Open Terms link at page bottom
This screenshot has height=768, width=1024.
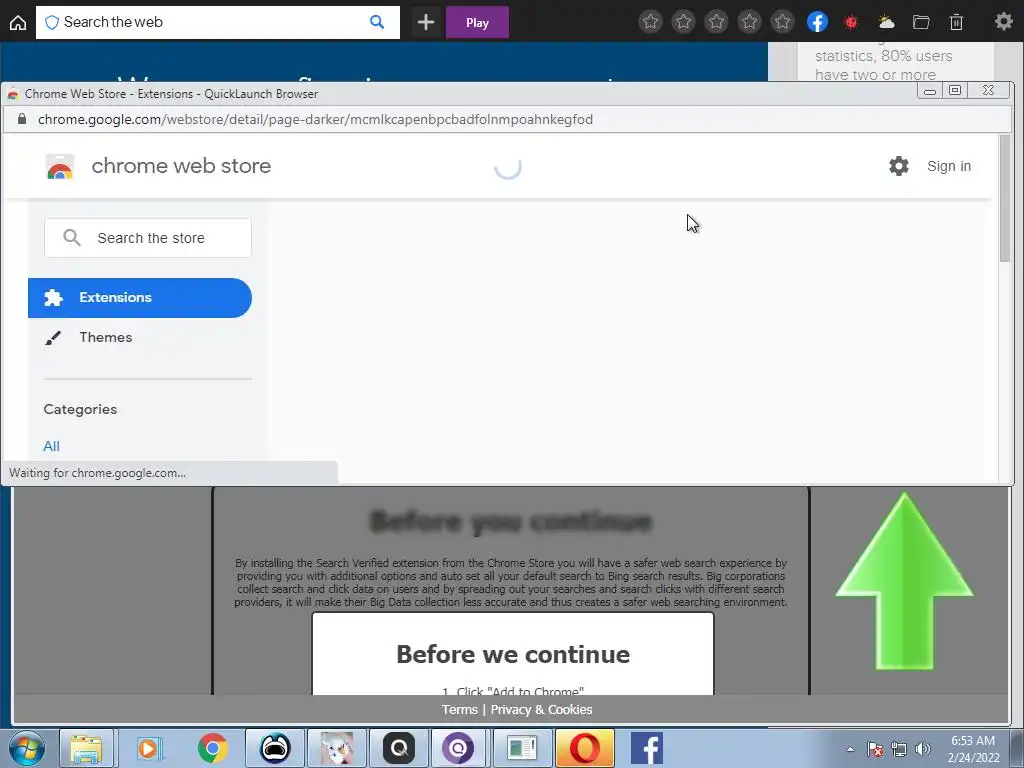(x=460, y=709)
